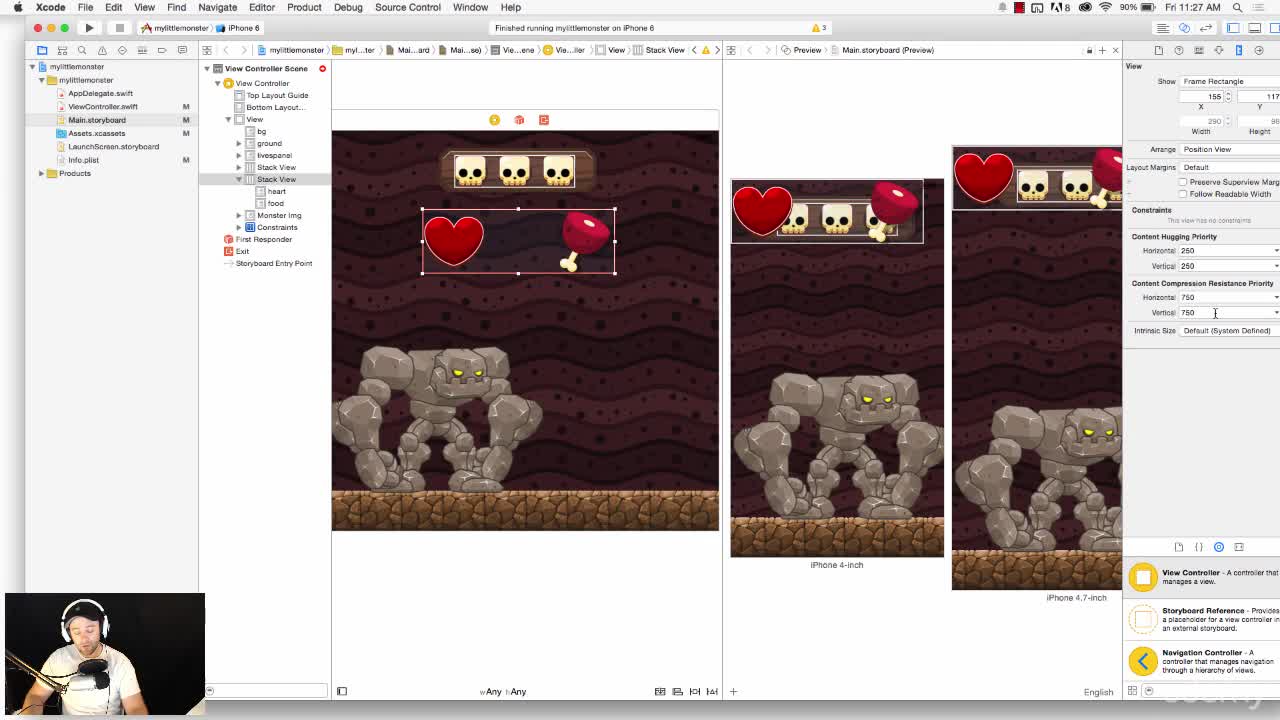The width and height of the screenshot is (1280, 720).
Task: Open the Show Frame Rectangle dropdown
Action: pos(1230,81)
